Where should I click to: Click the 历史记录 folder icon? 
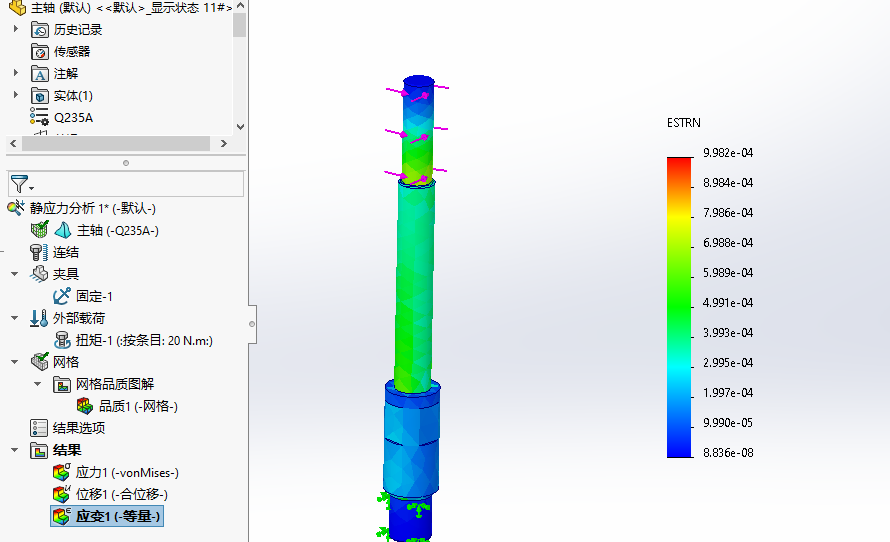(x=39, y=30)
